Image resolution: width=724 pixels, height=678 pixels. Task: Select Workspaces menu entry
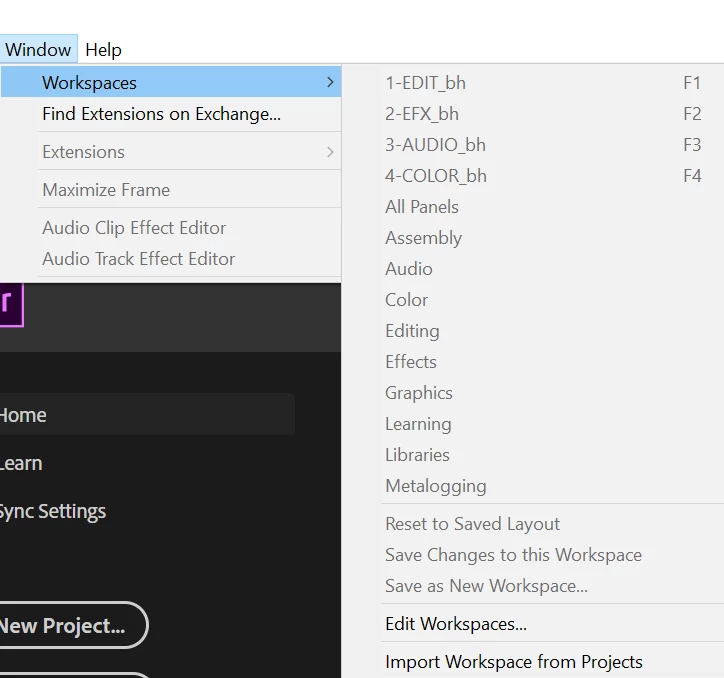(171, 82)
